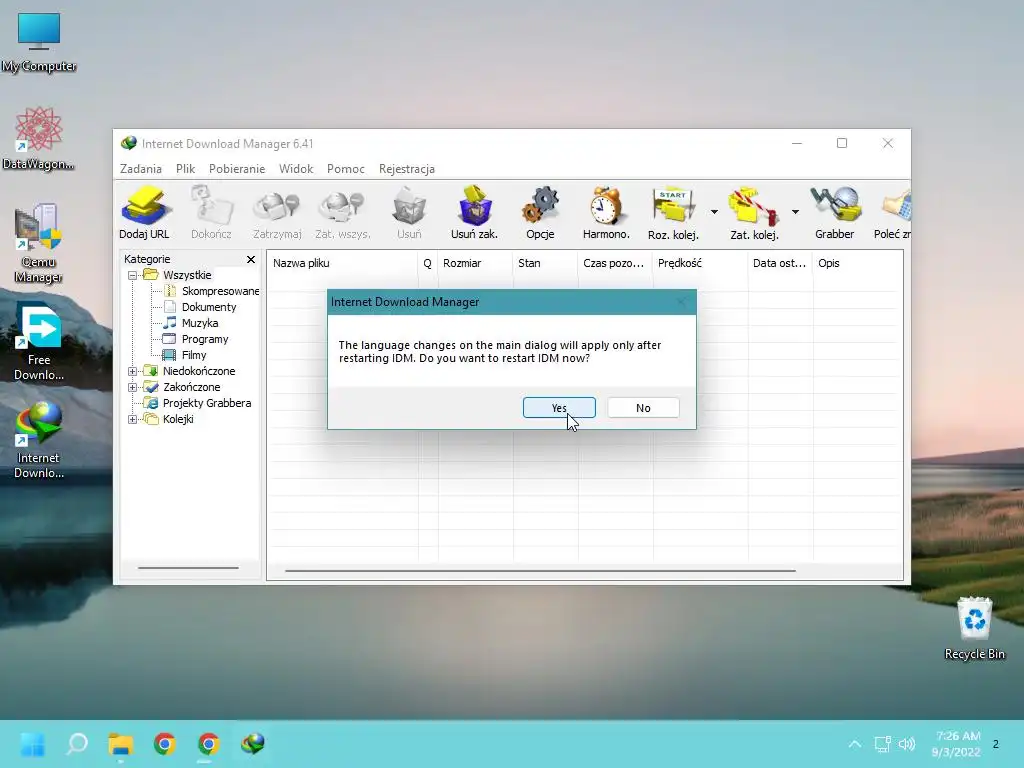The height and width of the screenshot is (768, 1024).
Task: Click the Zat. wszys. toolbar icon
Action: tap(342, 212)
